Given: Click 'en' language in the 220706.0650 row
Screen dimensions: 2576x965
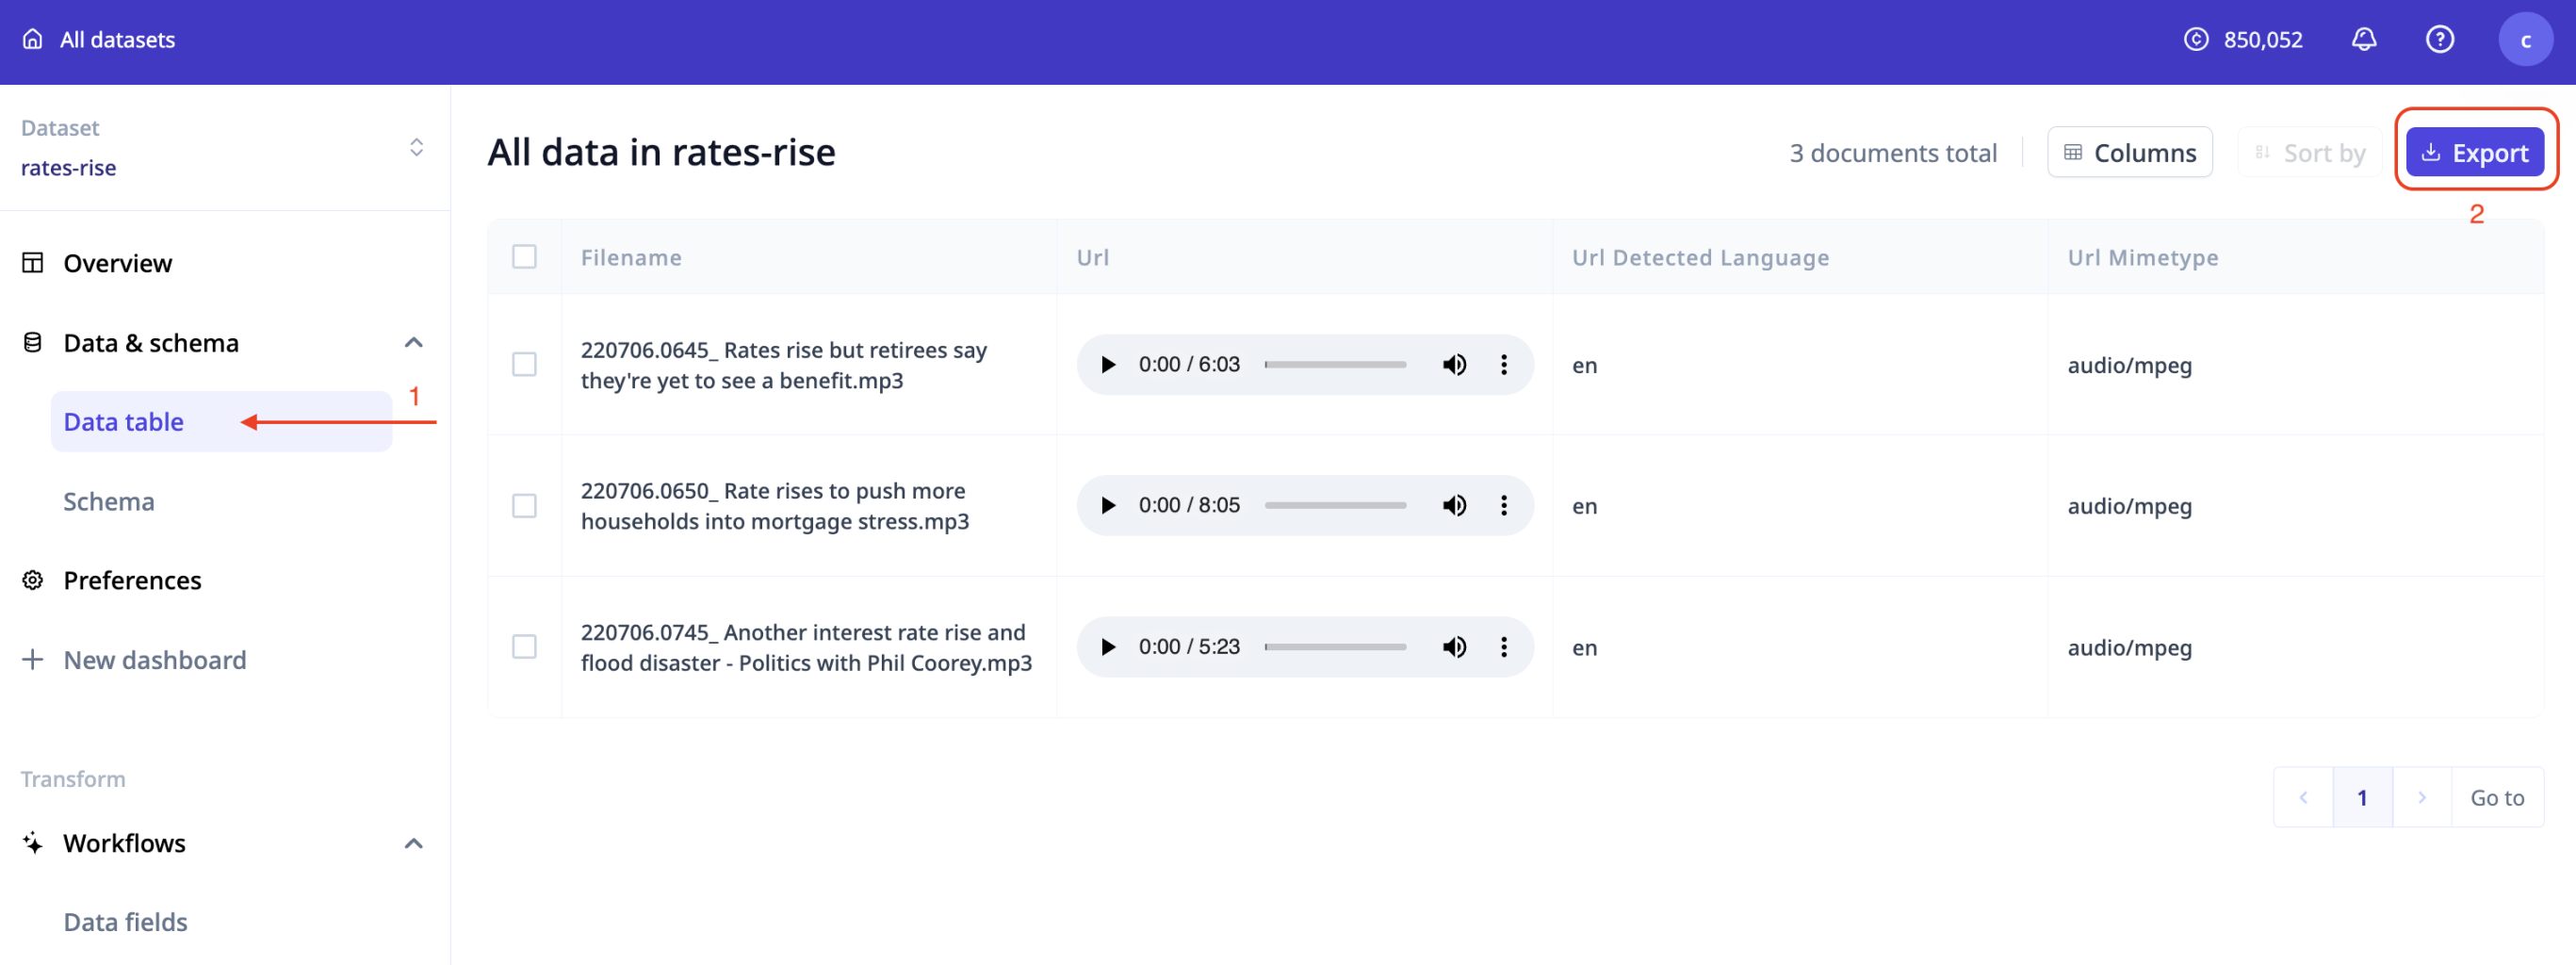Looking at the screenshot, I should tap(1584, 505).
